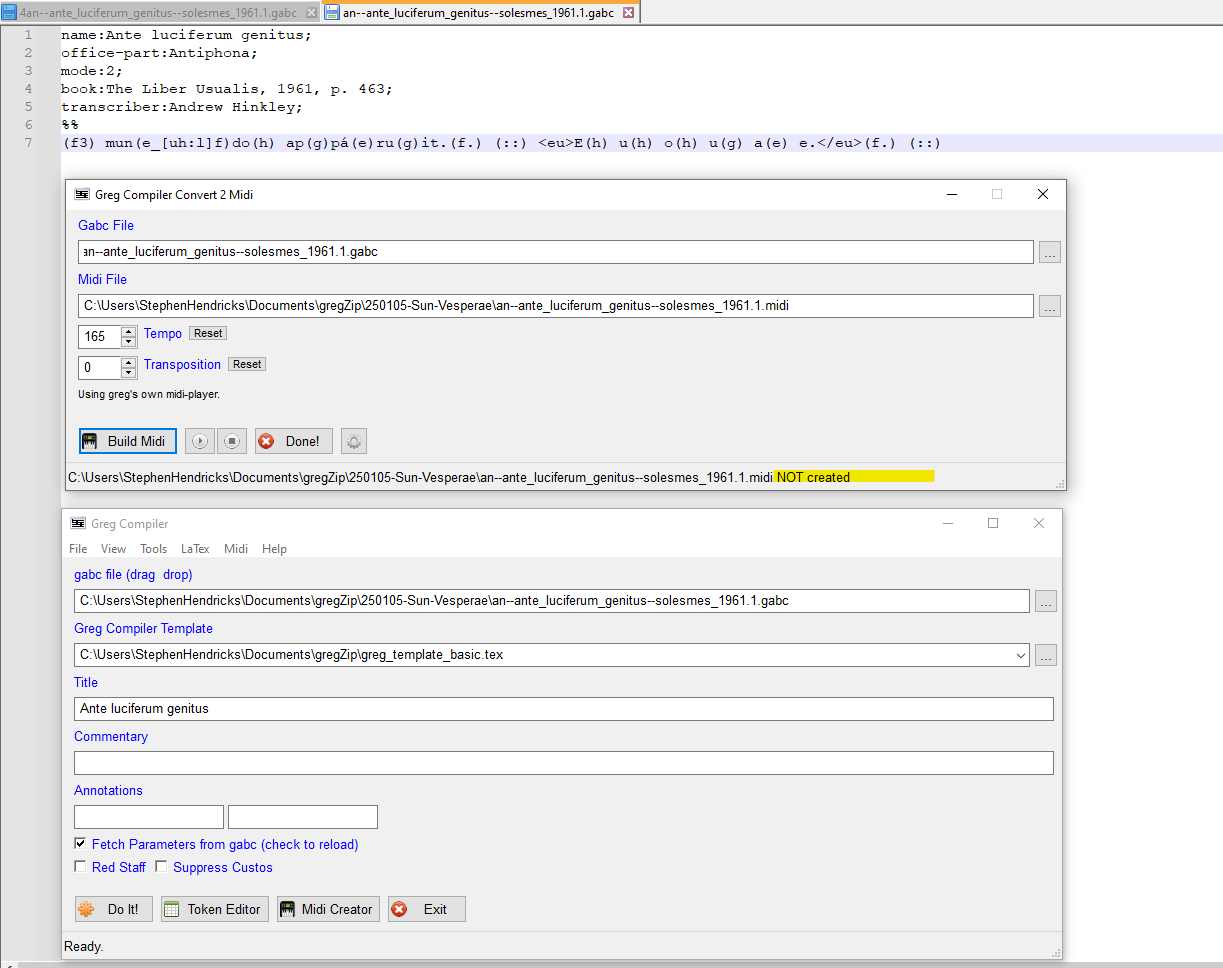1223x968 pixels.
Task: Click the Title field
Action: (564, 709)
